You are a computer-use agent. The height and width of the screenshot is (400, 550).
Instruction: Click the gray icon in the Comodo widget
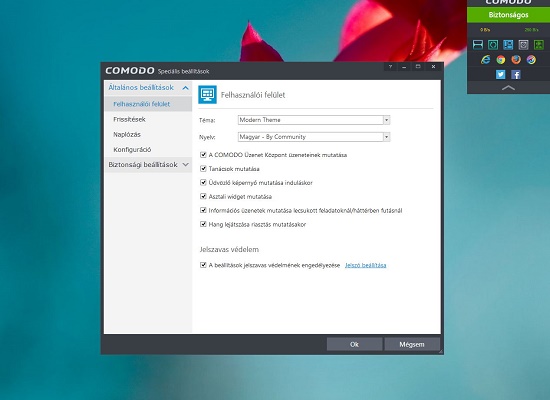[x=523, y=45]
